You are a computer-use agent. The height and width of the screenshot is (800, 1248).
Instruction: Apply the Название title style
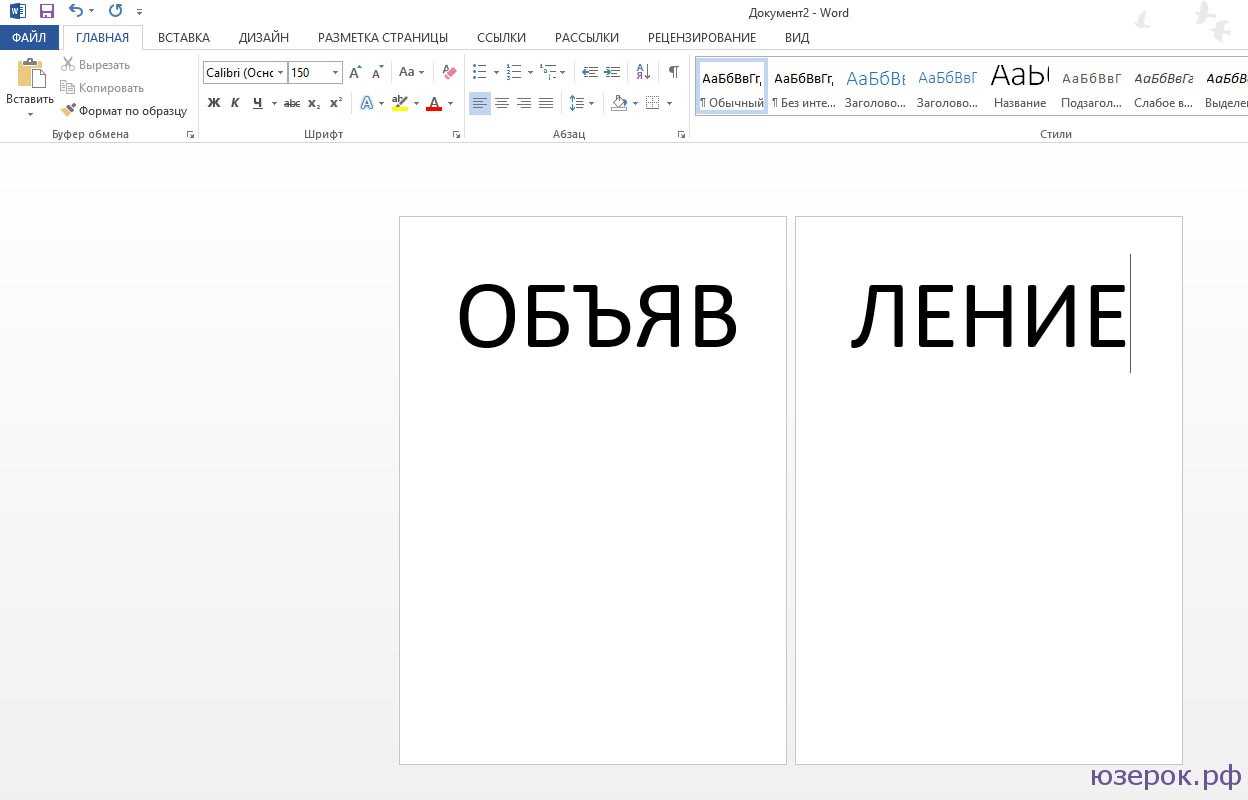pos(1020,86)
